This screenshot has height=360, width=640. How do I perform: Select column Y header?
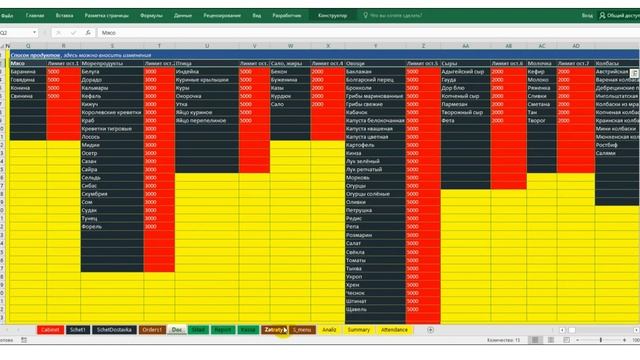click(x=375, y=46)
